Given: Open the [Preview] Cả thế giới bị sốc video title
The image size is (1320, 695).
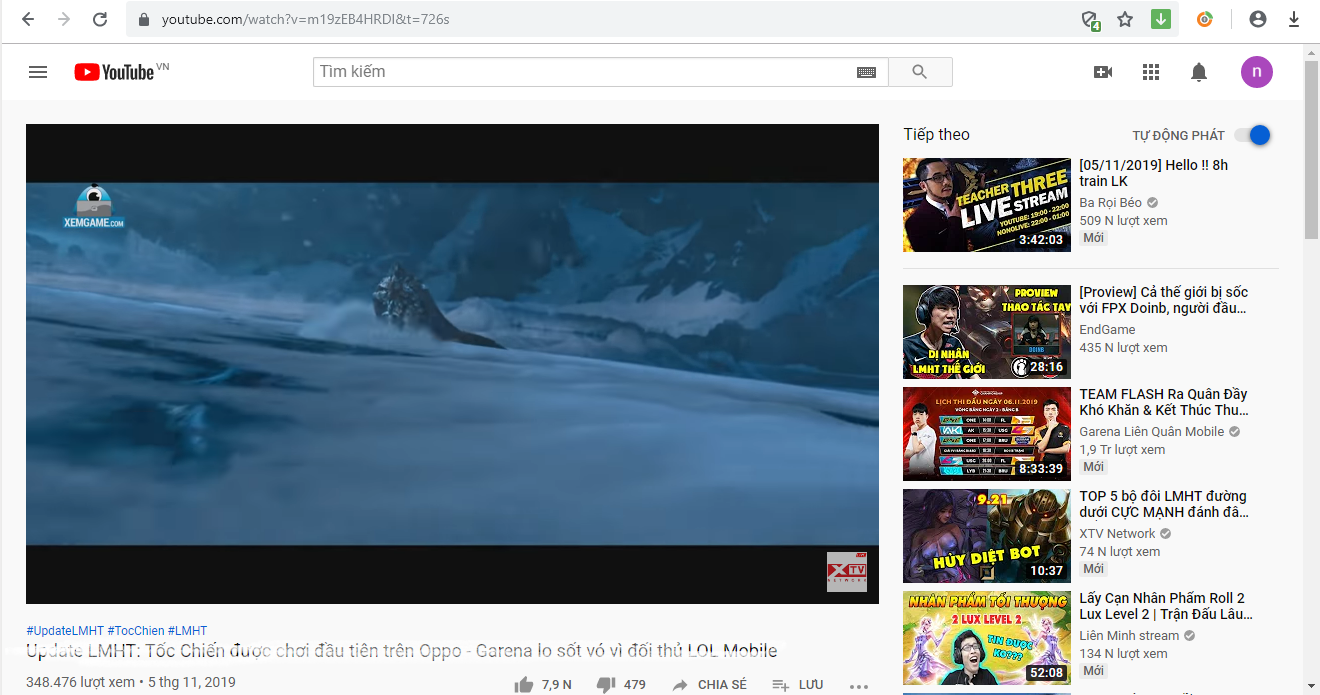Looking at the screenshot, I should click(1164, 300).
